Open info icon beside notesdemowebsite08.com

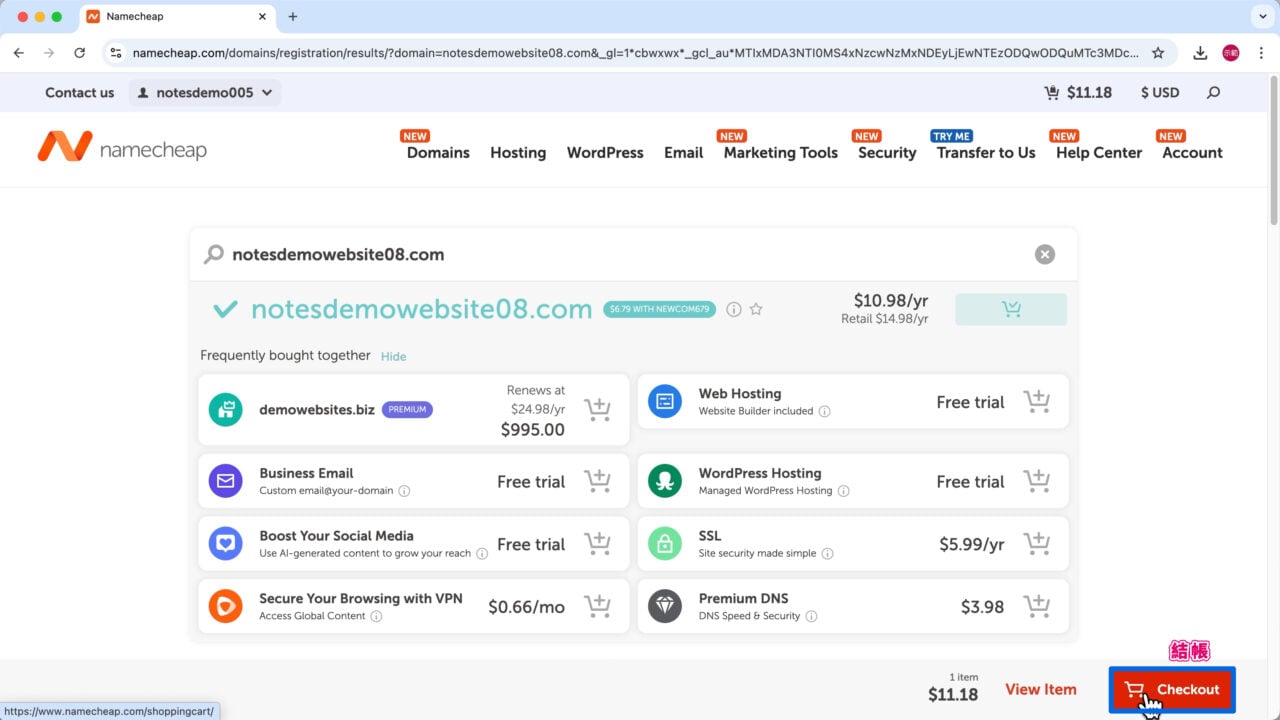point(733,310)
